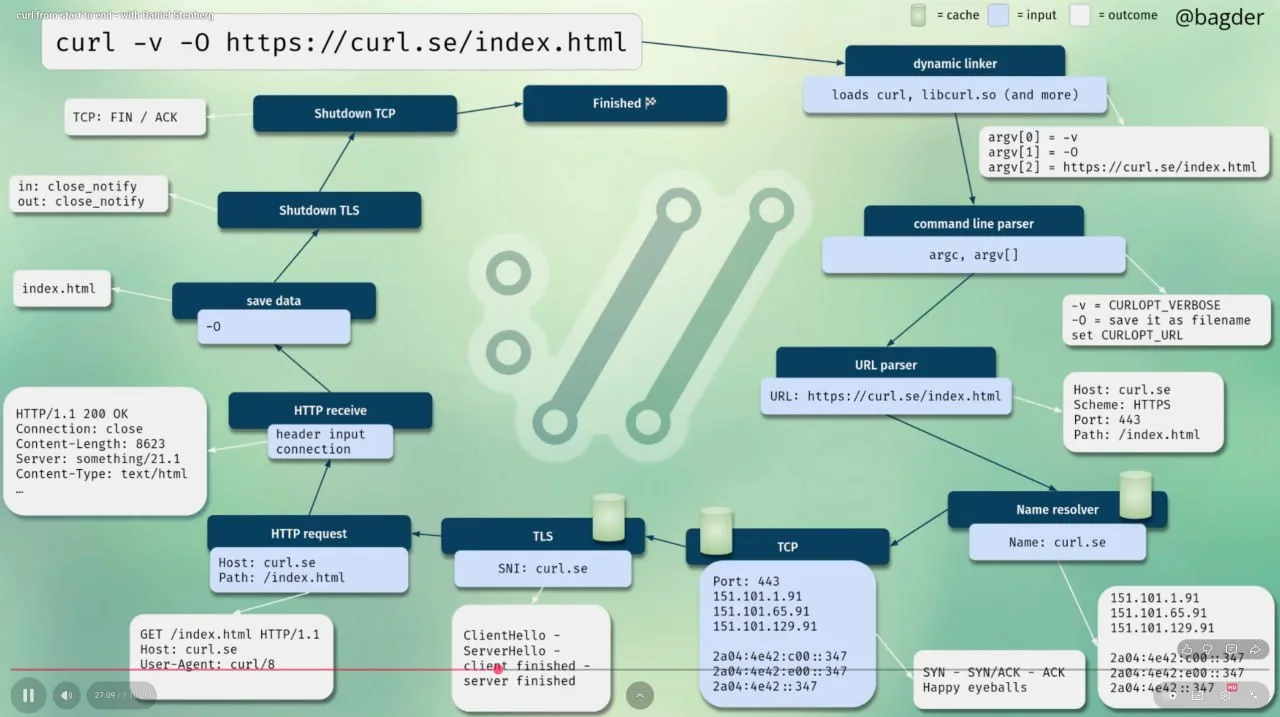Dislike the video with thumbs down

[1208, 649]
